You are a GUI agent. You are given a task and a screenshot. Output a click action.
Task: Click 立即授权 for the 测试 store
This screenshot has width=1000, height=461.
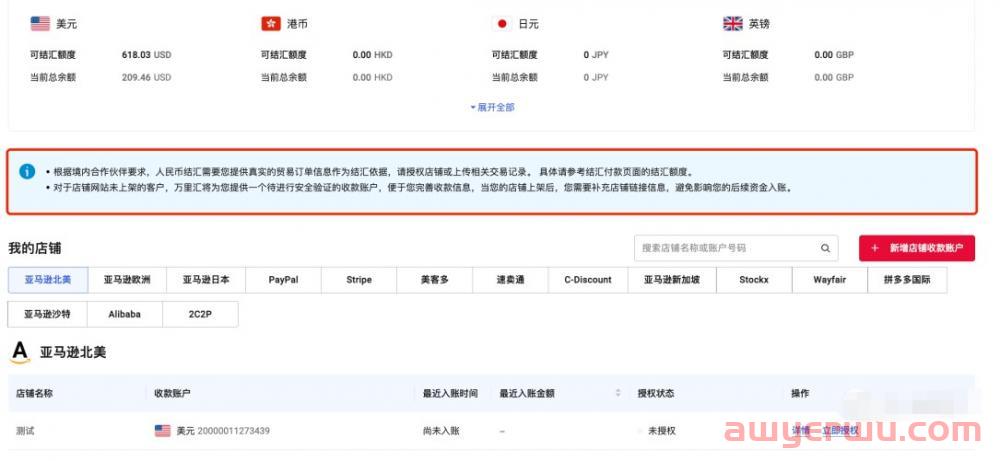pyautogui.click(x=841, y=431)
